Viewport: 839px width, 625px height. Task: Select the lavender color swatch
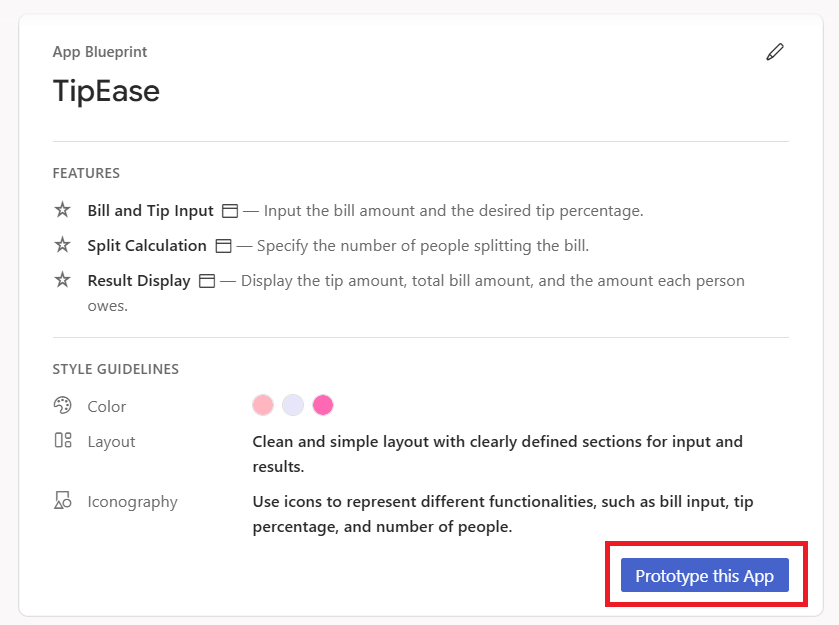coord(293,405)
